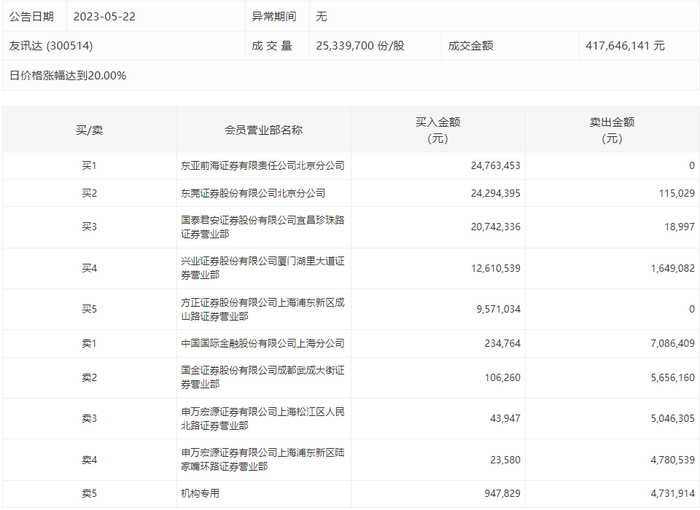Select turnover value 417,646,141 元
The width and height of the screenshot is (700, 510).
click(x=625, y=46)
